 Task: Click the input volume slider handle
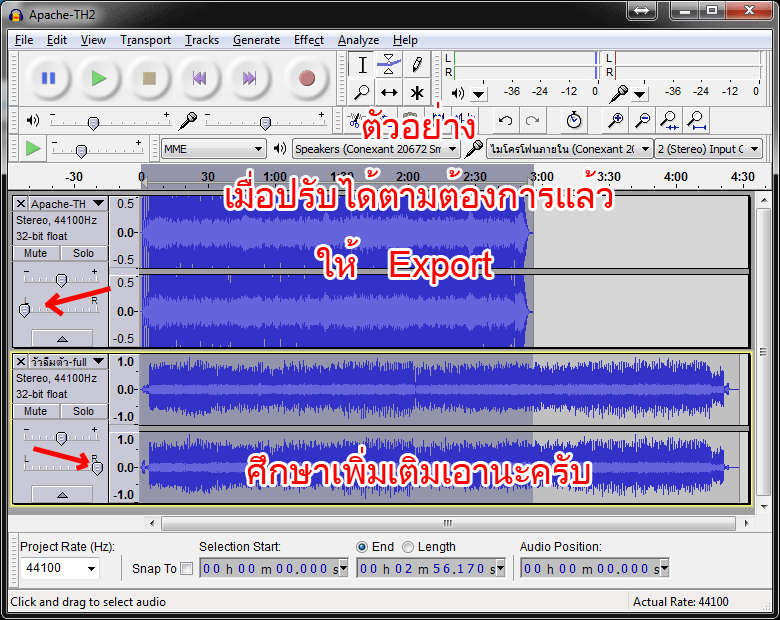click(266, 123)
